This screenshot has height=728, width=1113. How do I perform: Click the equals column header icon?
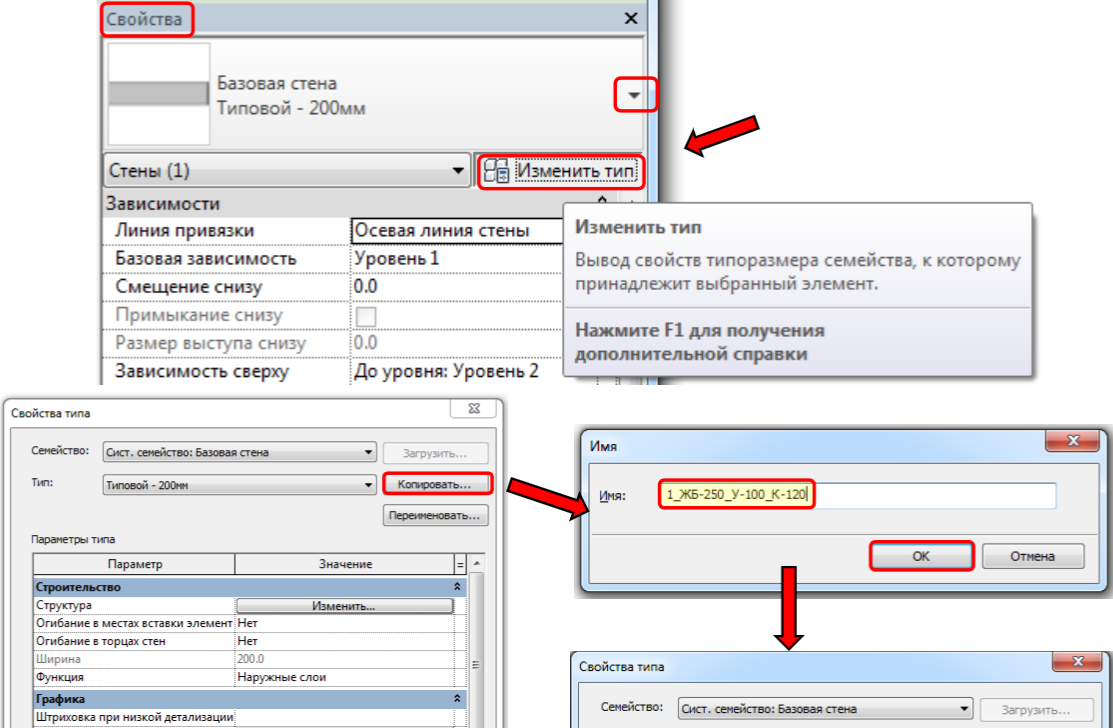click(460, 565)
